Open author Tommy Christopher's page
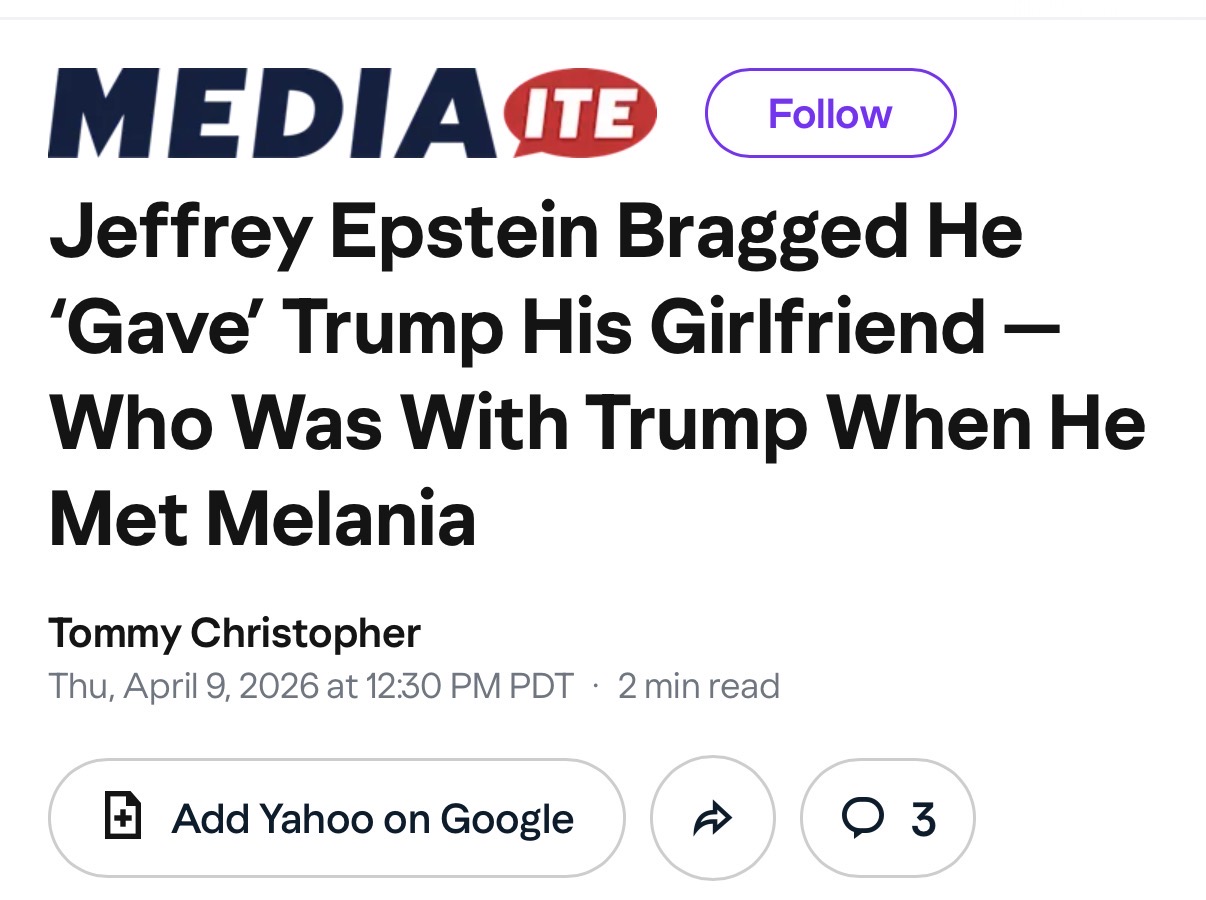Screen dimensions: 1206x900 (234, 633)
